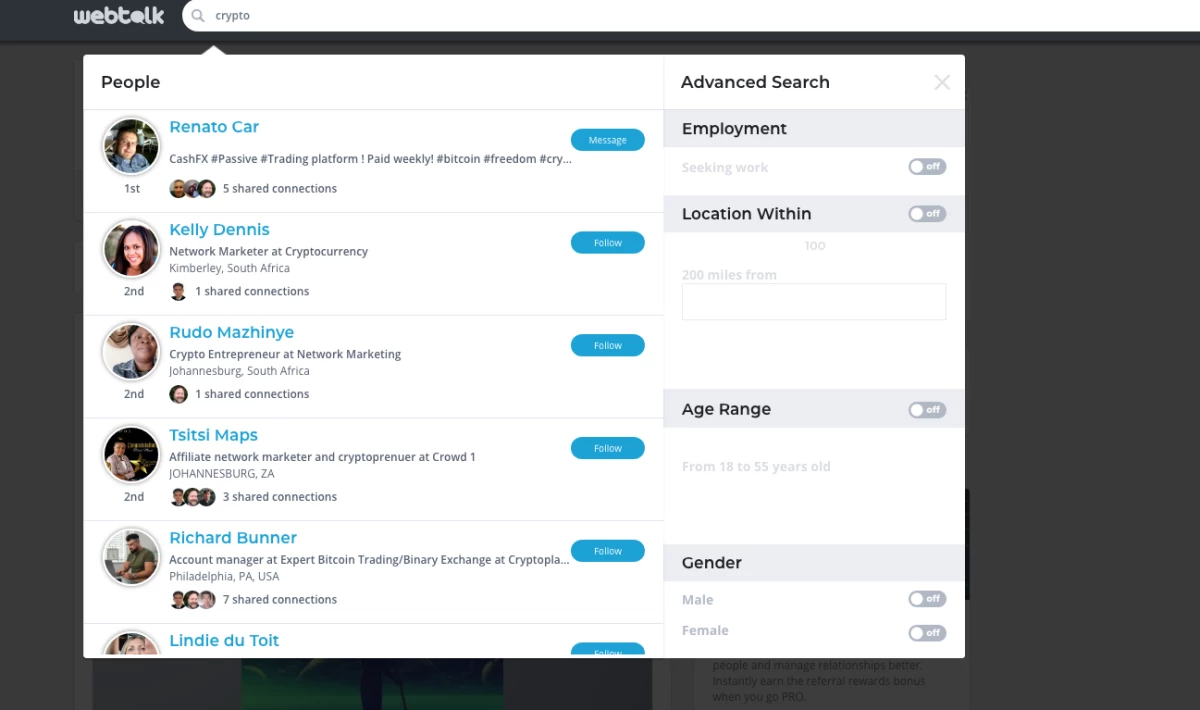Toggle the Seeking work switch
This screenshot has width=1200, height=710.
coord(926,167)
